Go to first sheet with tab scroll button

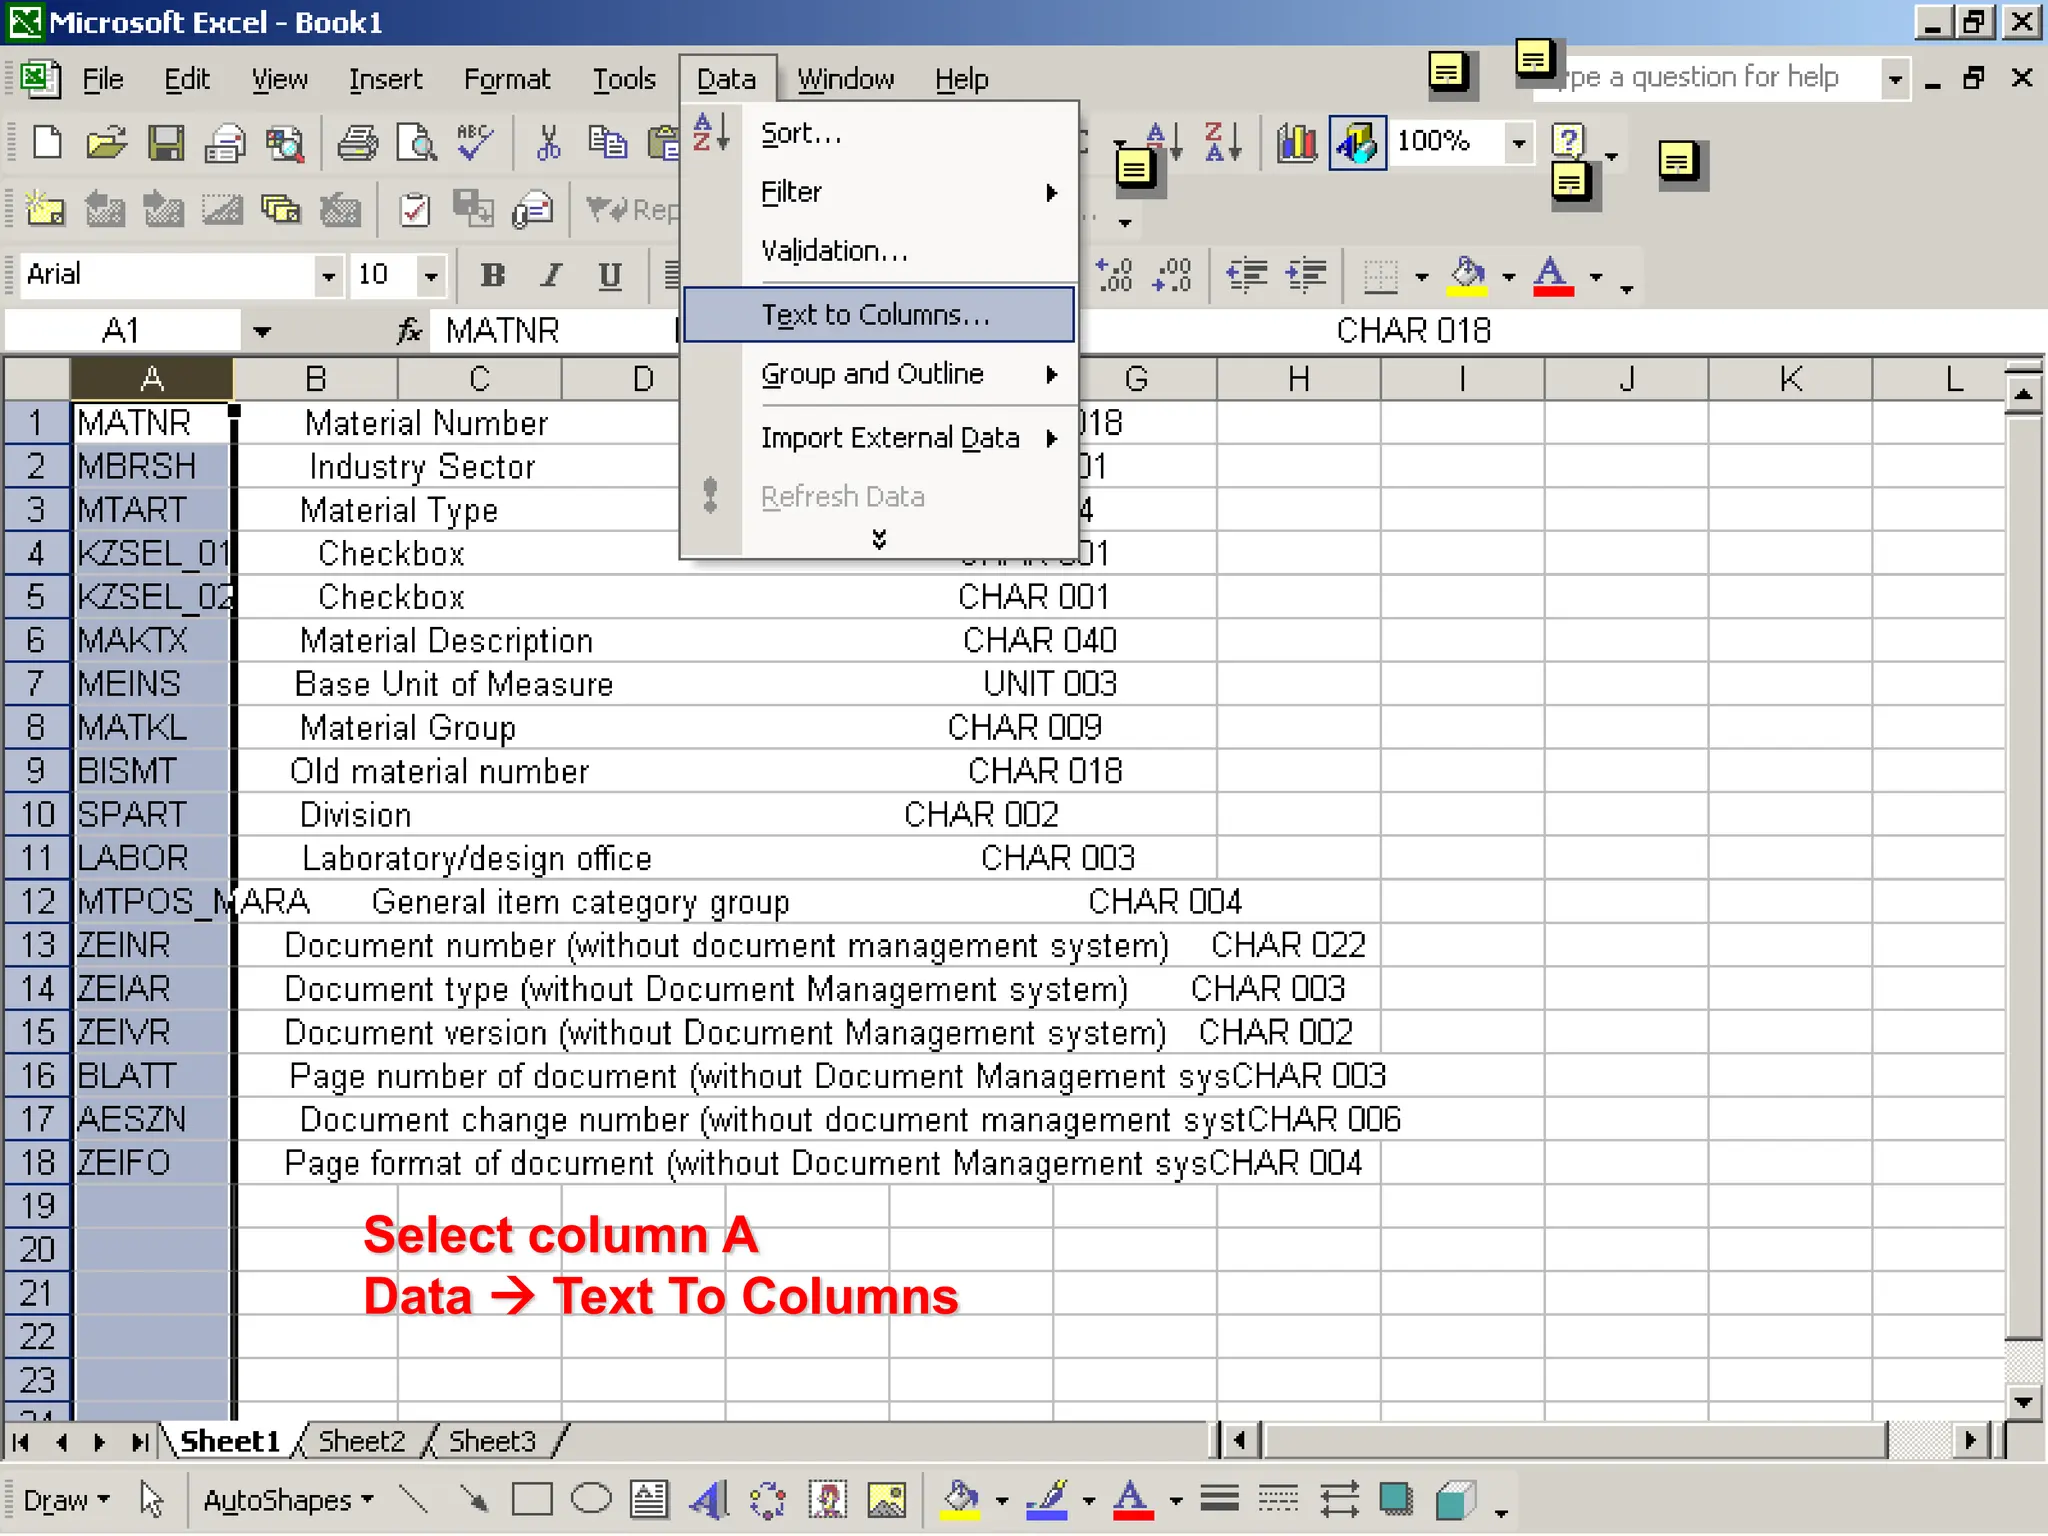[21, 1441]
